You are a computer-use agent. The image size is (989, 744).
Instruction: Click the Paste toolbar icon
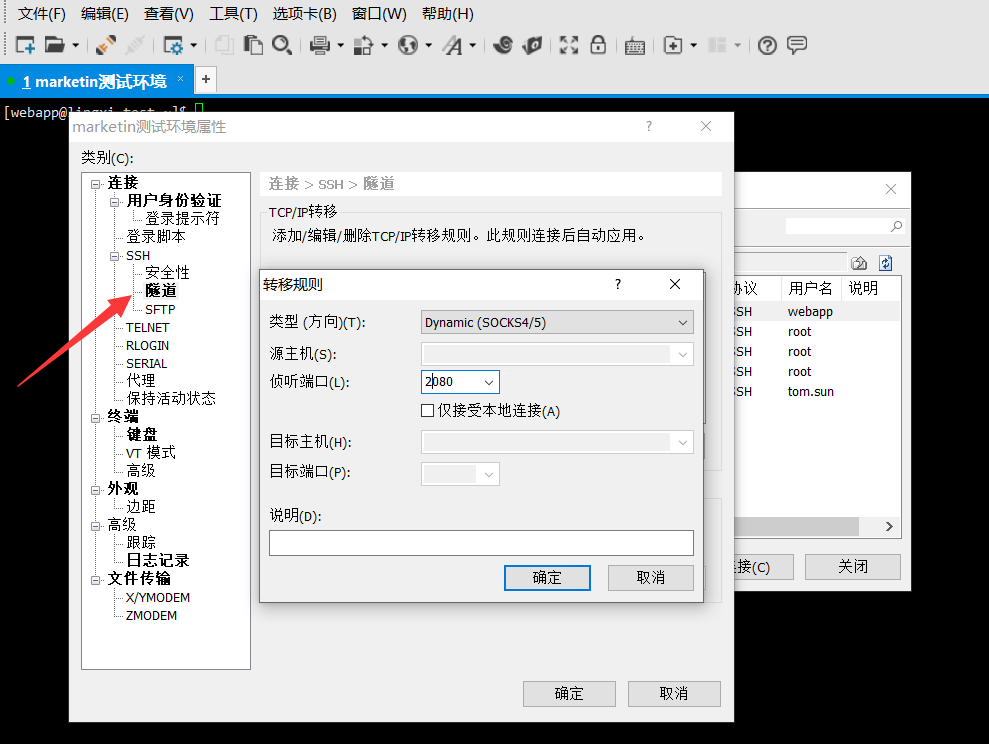click(x=253, y=45)
